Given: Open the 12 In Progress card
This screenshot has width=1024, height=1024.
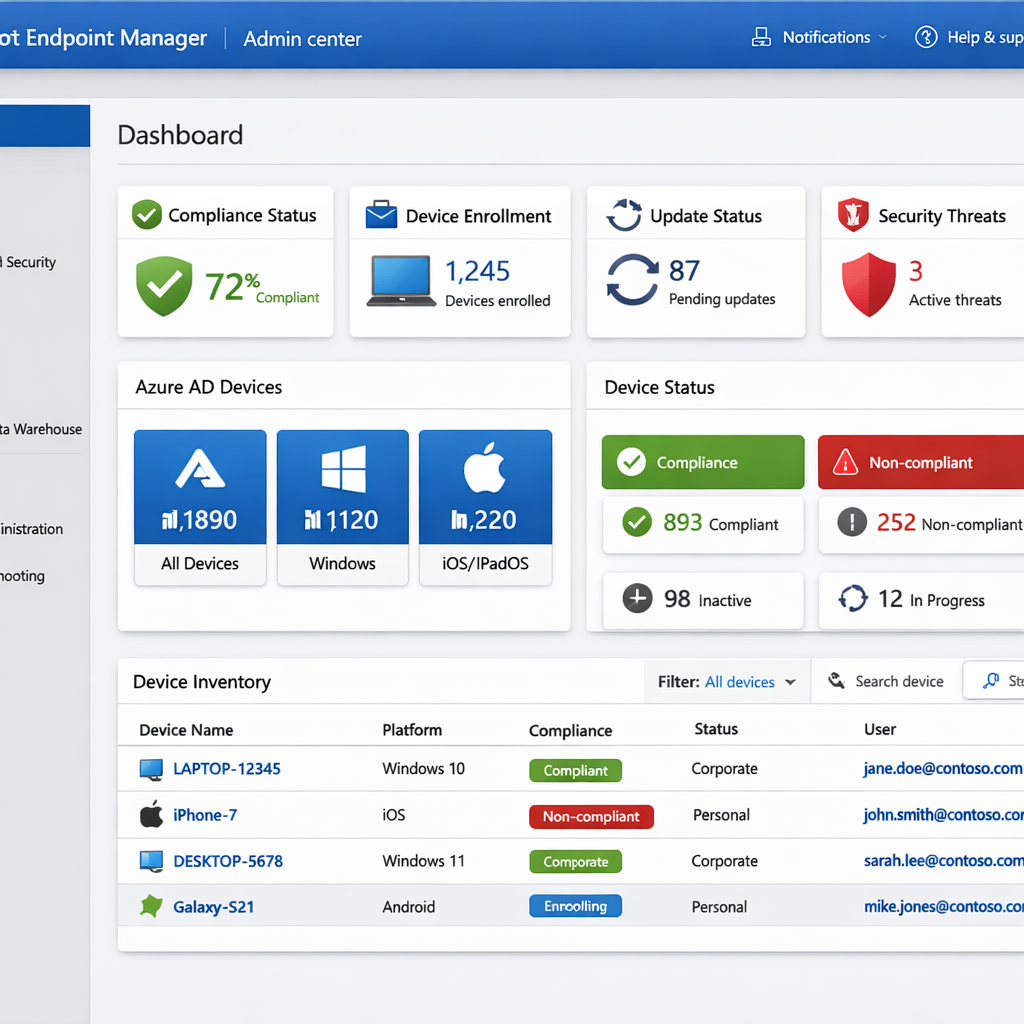Looking at the screenshot, I should (921, 601).
